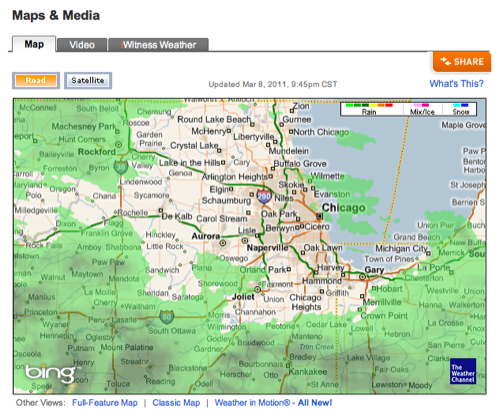Select the Map tab

(x=34, y=44)
